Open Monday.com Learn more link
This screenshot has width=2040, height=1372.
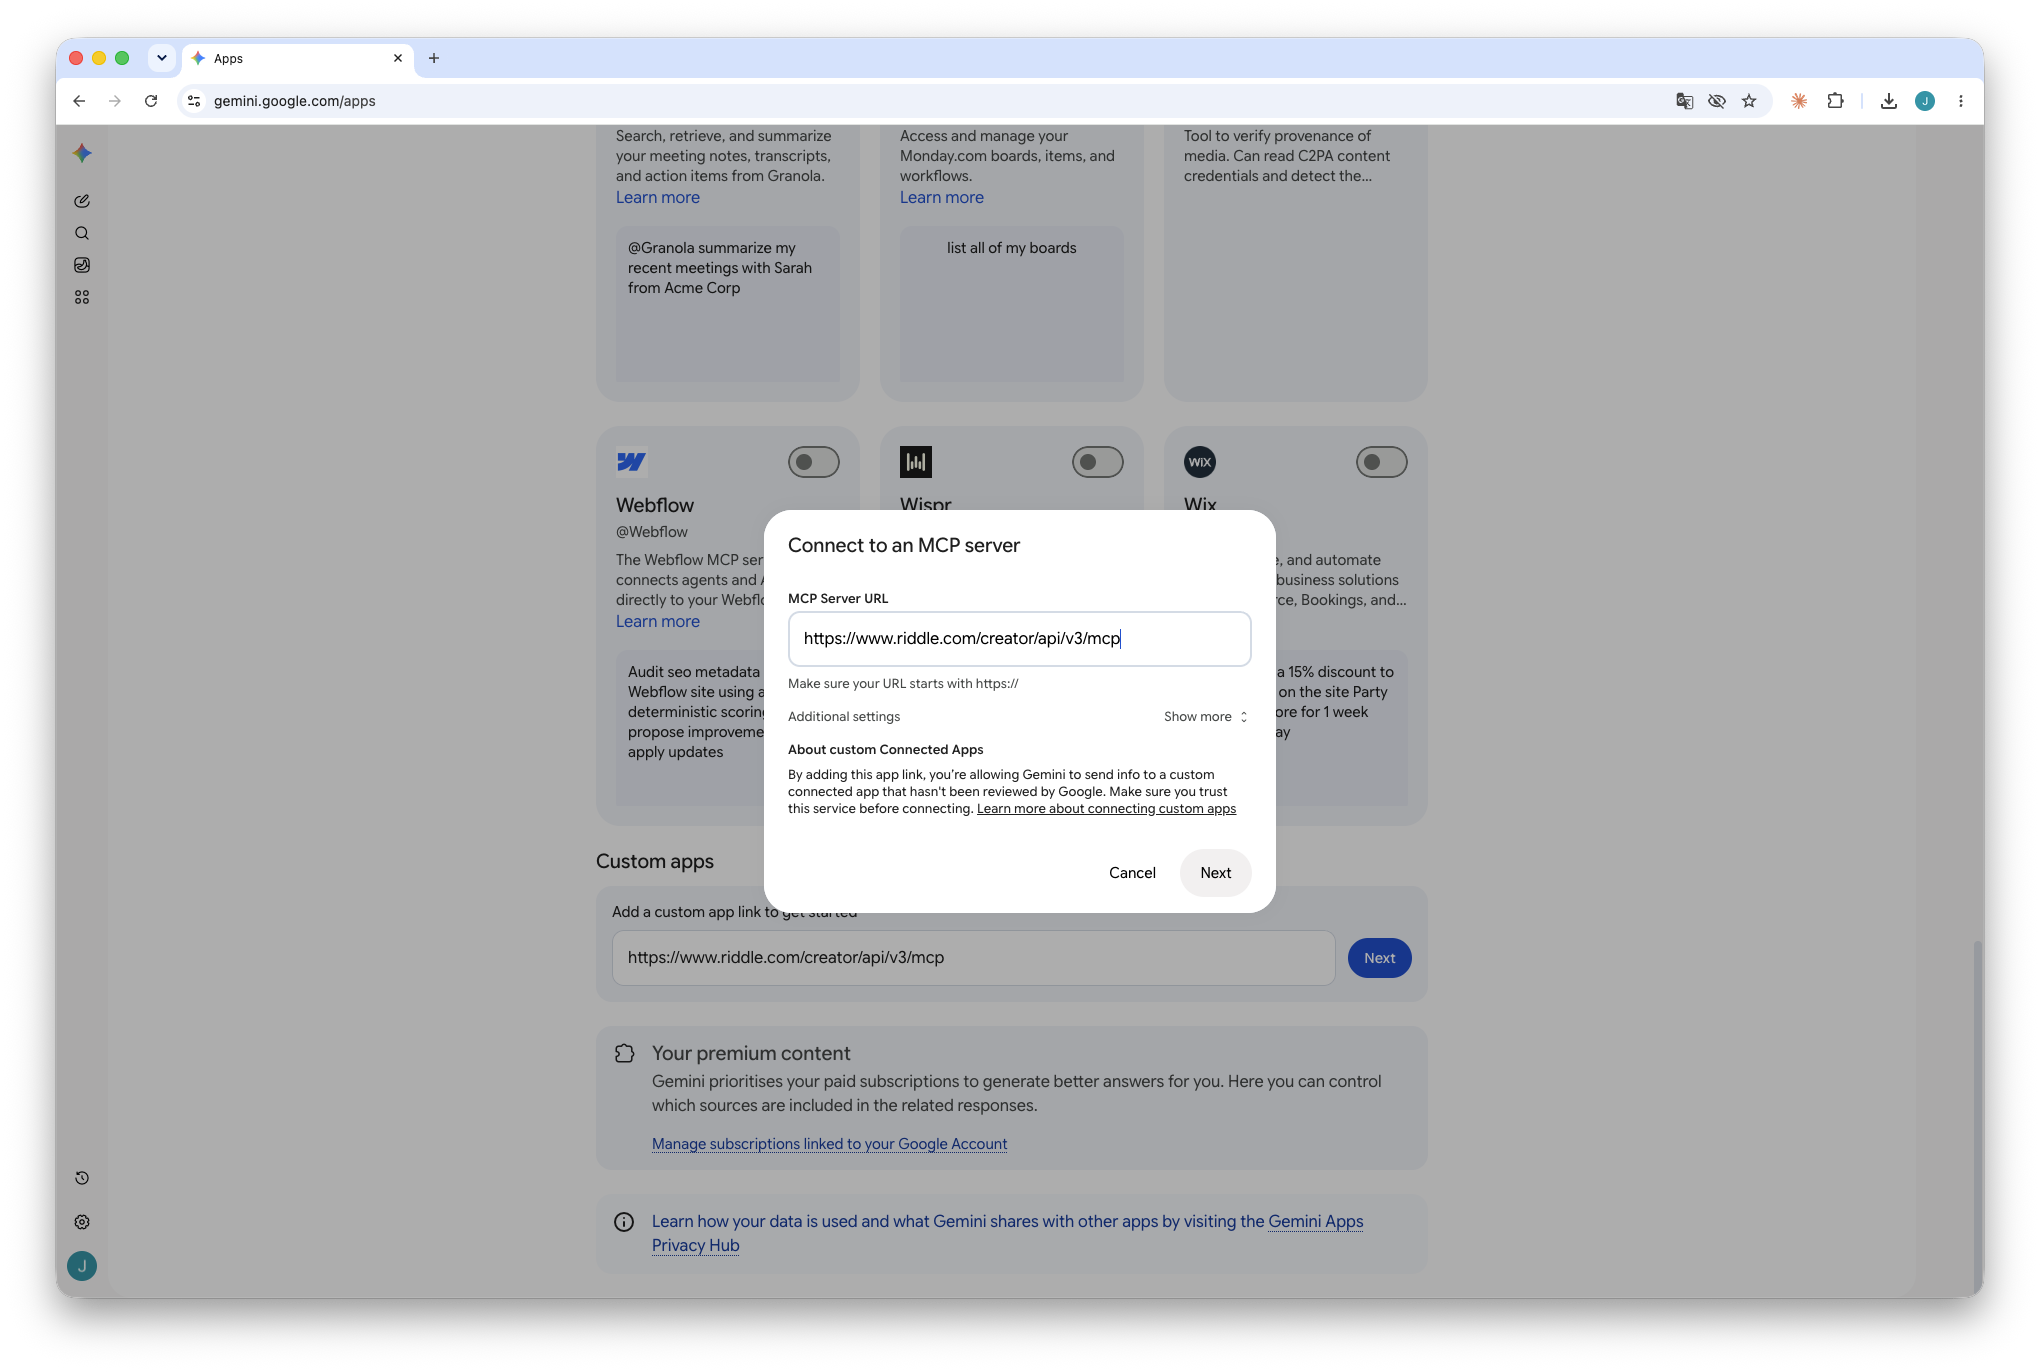pyautogui.click(x=942, y=198)
